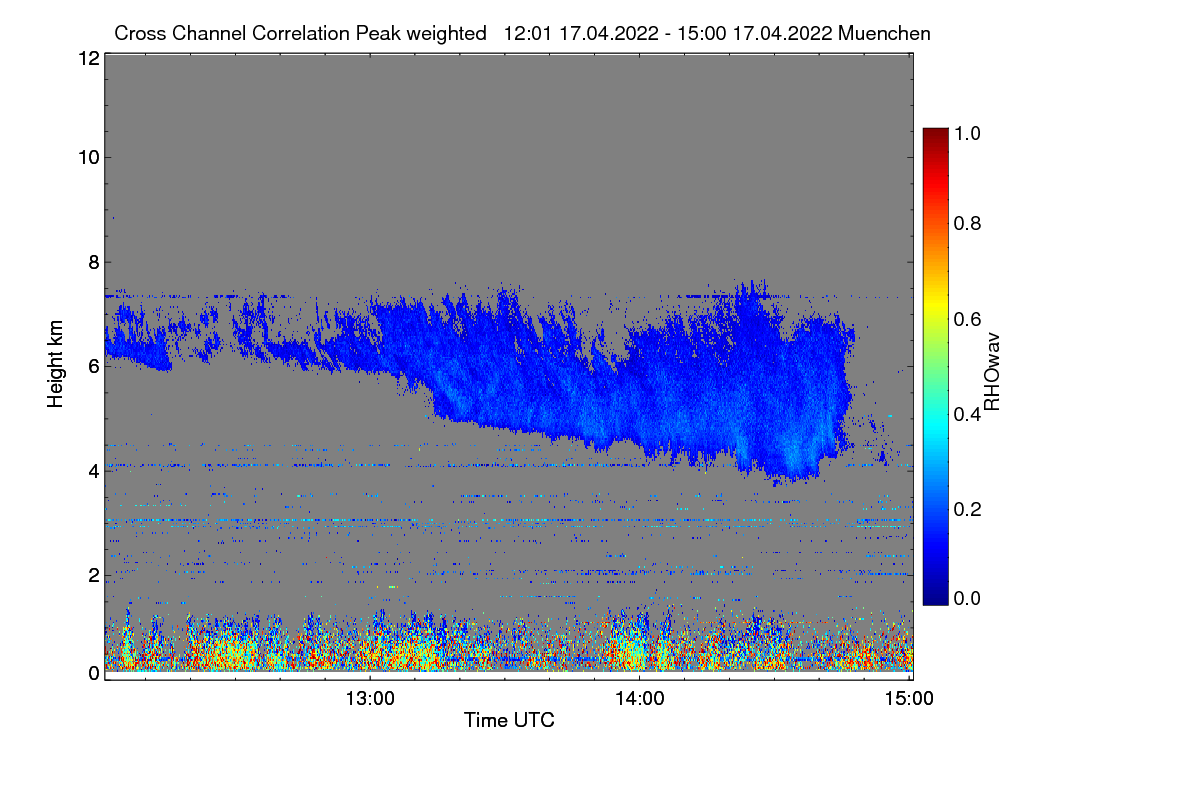Click the colorbar value '0.4'
This screenshot has height=800, width=1200.
click(x=967, y=414)
